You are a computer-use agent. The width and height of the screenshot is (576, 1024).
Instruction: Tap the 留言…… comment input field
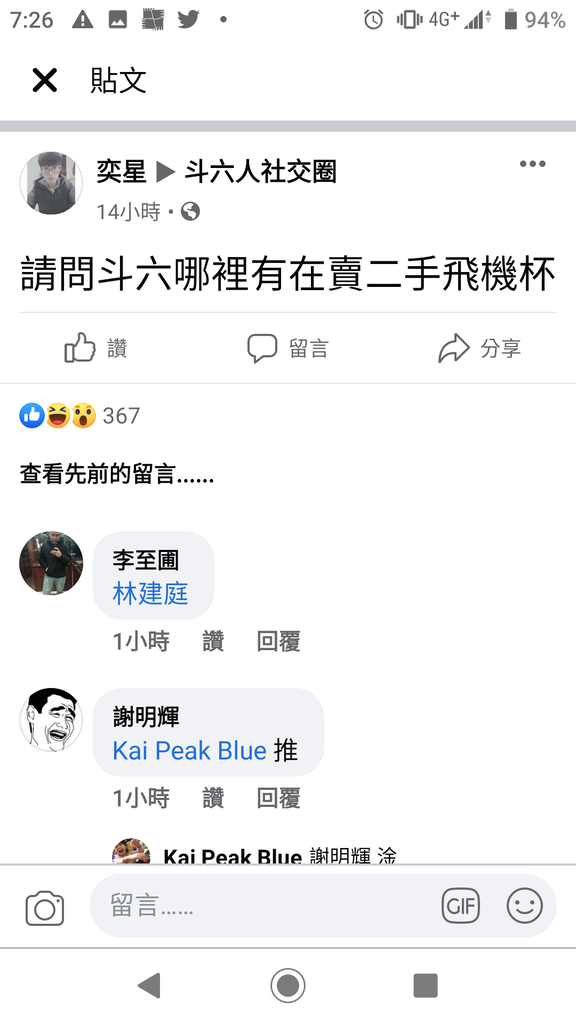(261, 906)
